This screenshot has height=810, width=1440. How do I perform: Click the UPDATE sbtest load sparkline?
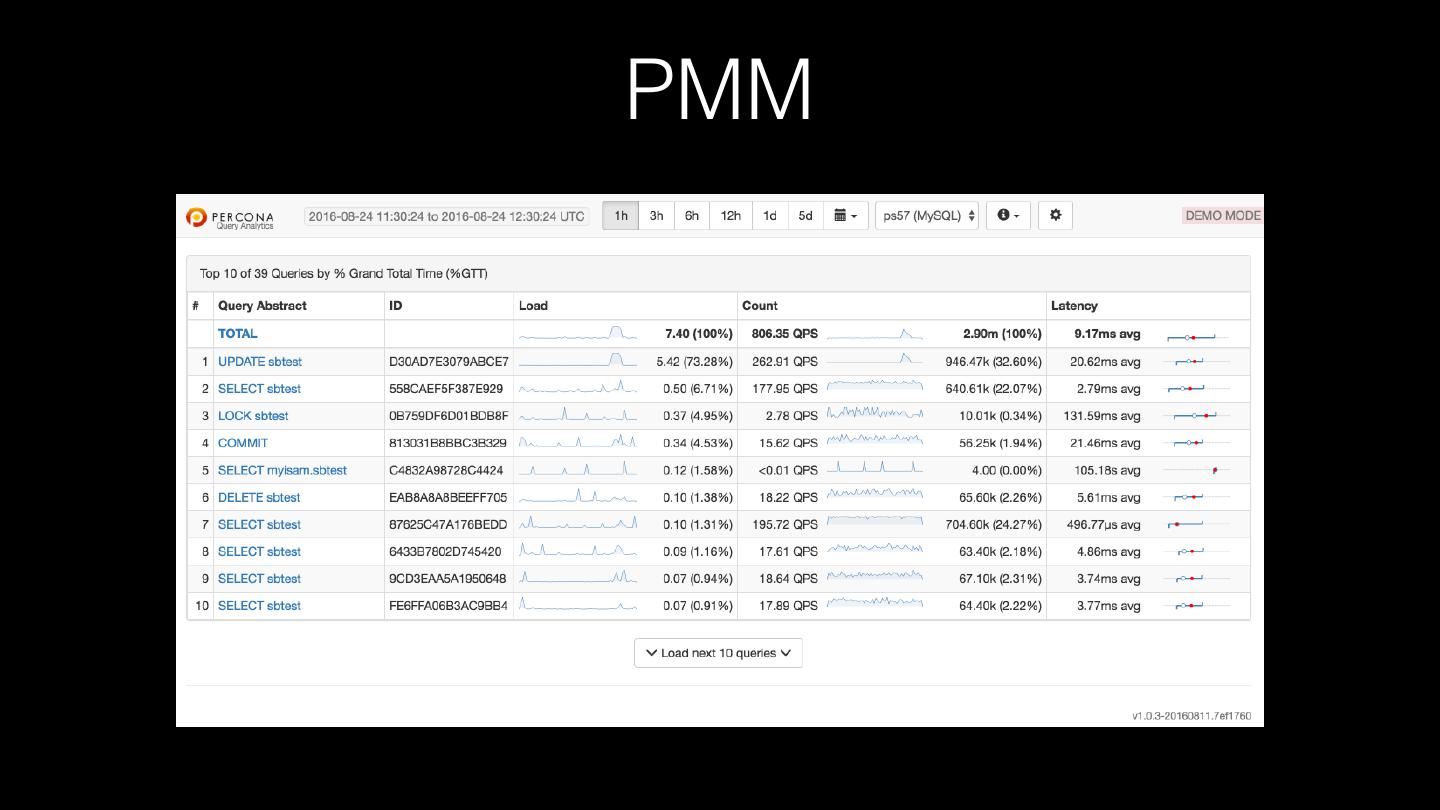578,360
